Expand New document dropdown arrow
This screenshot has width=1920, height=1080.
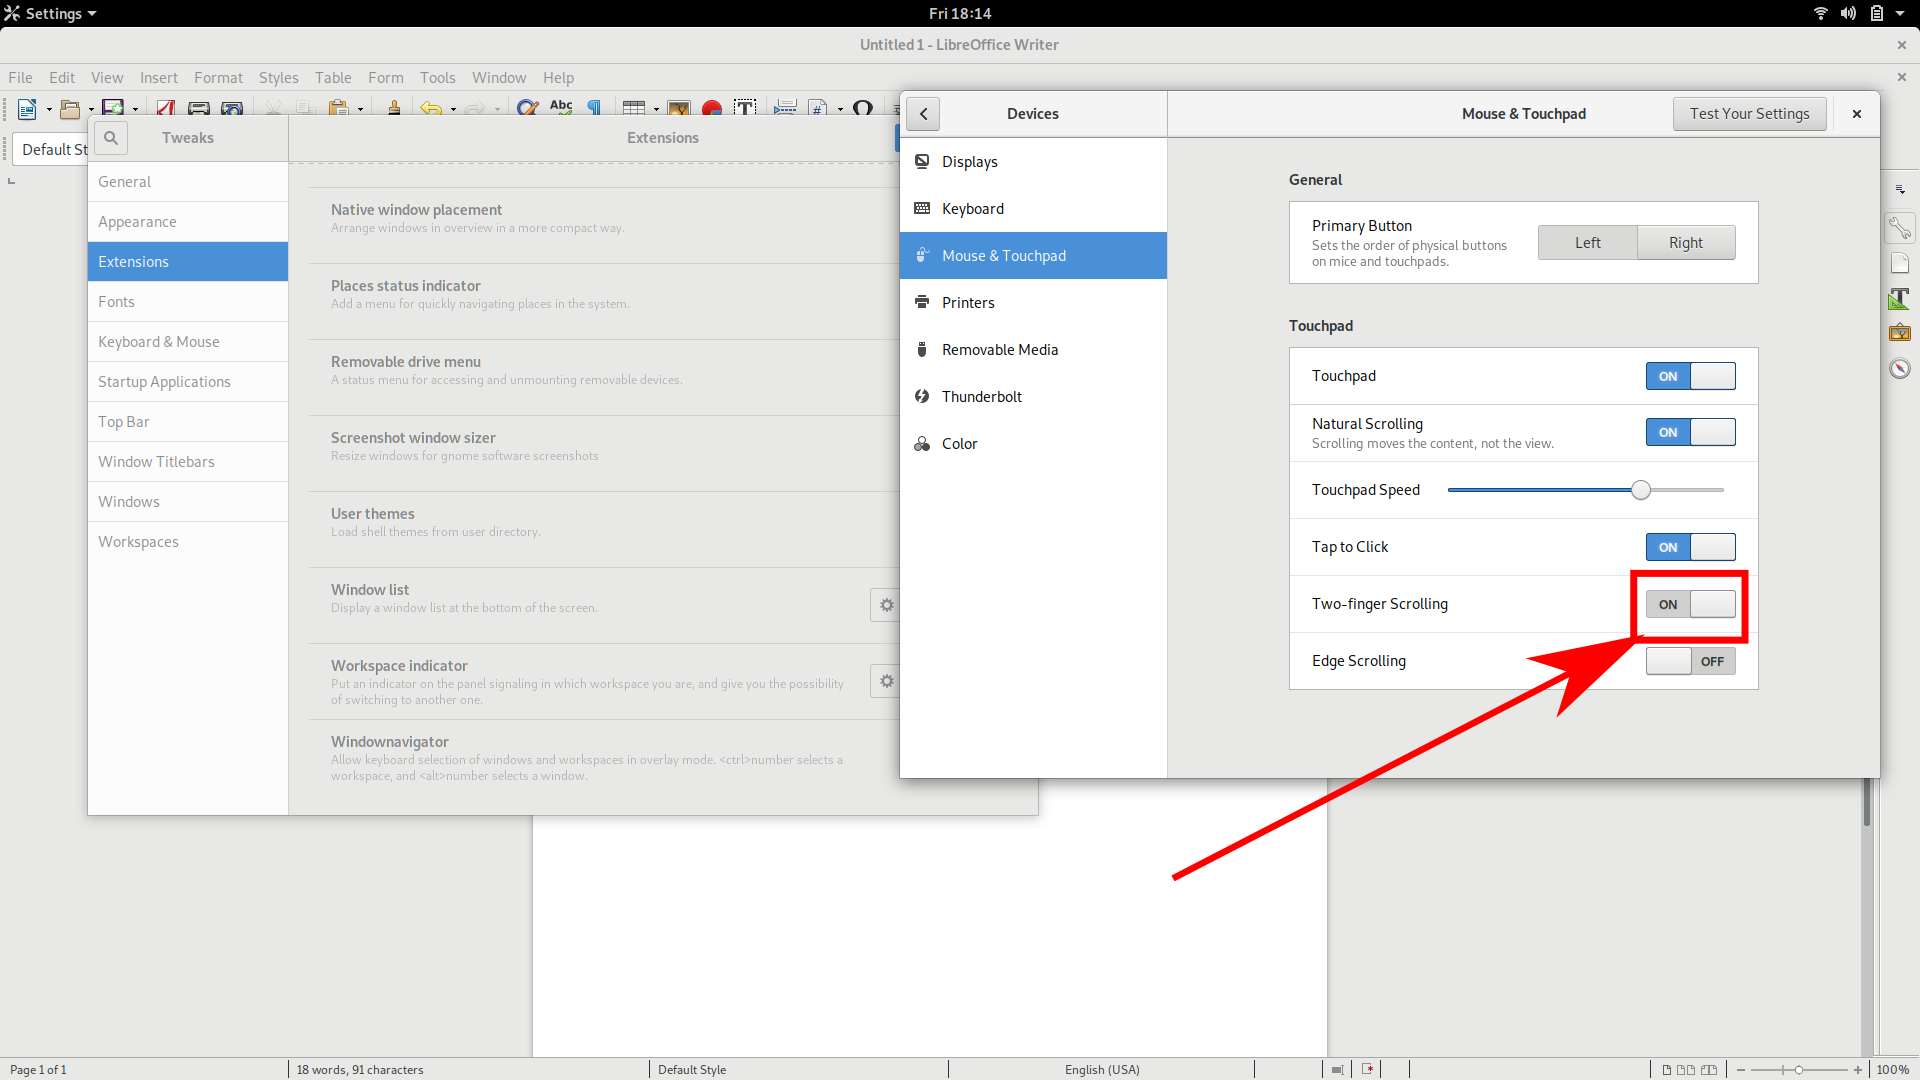(x=49, y=110)
